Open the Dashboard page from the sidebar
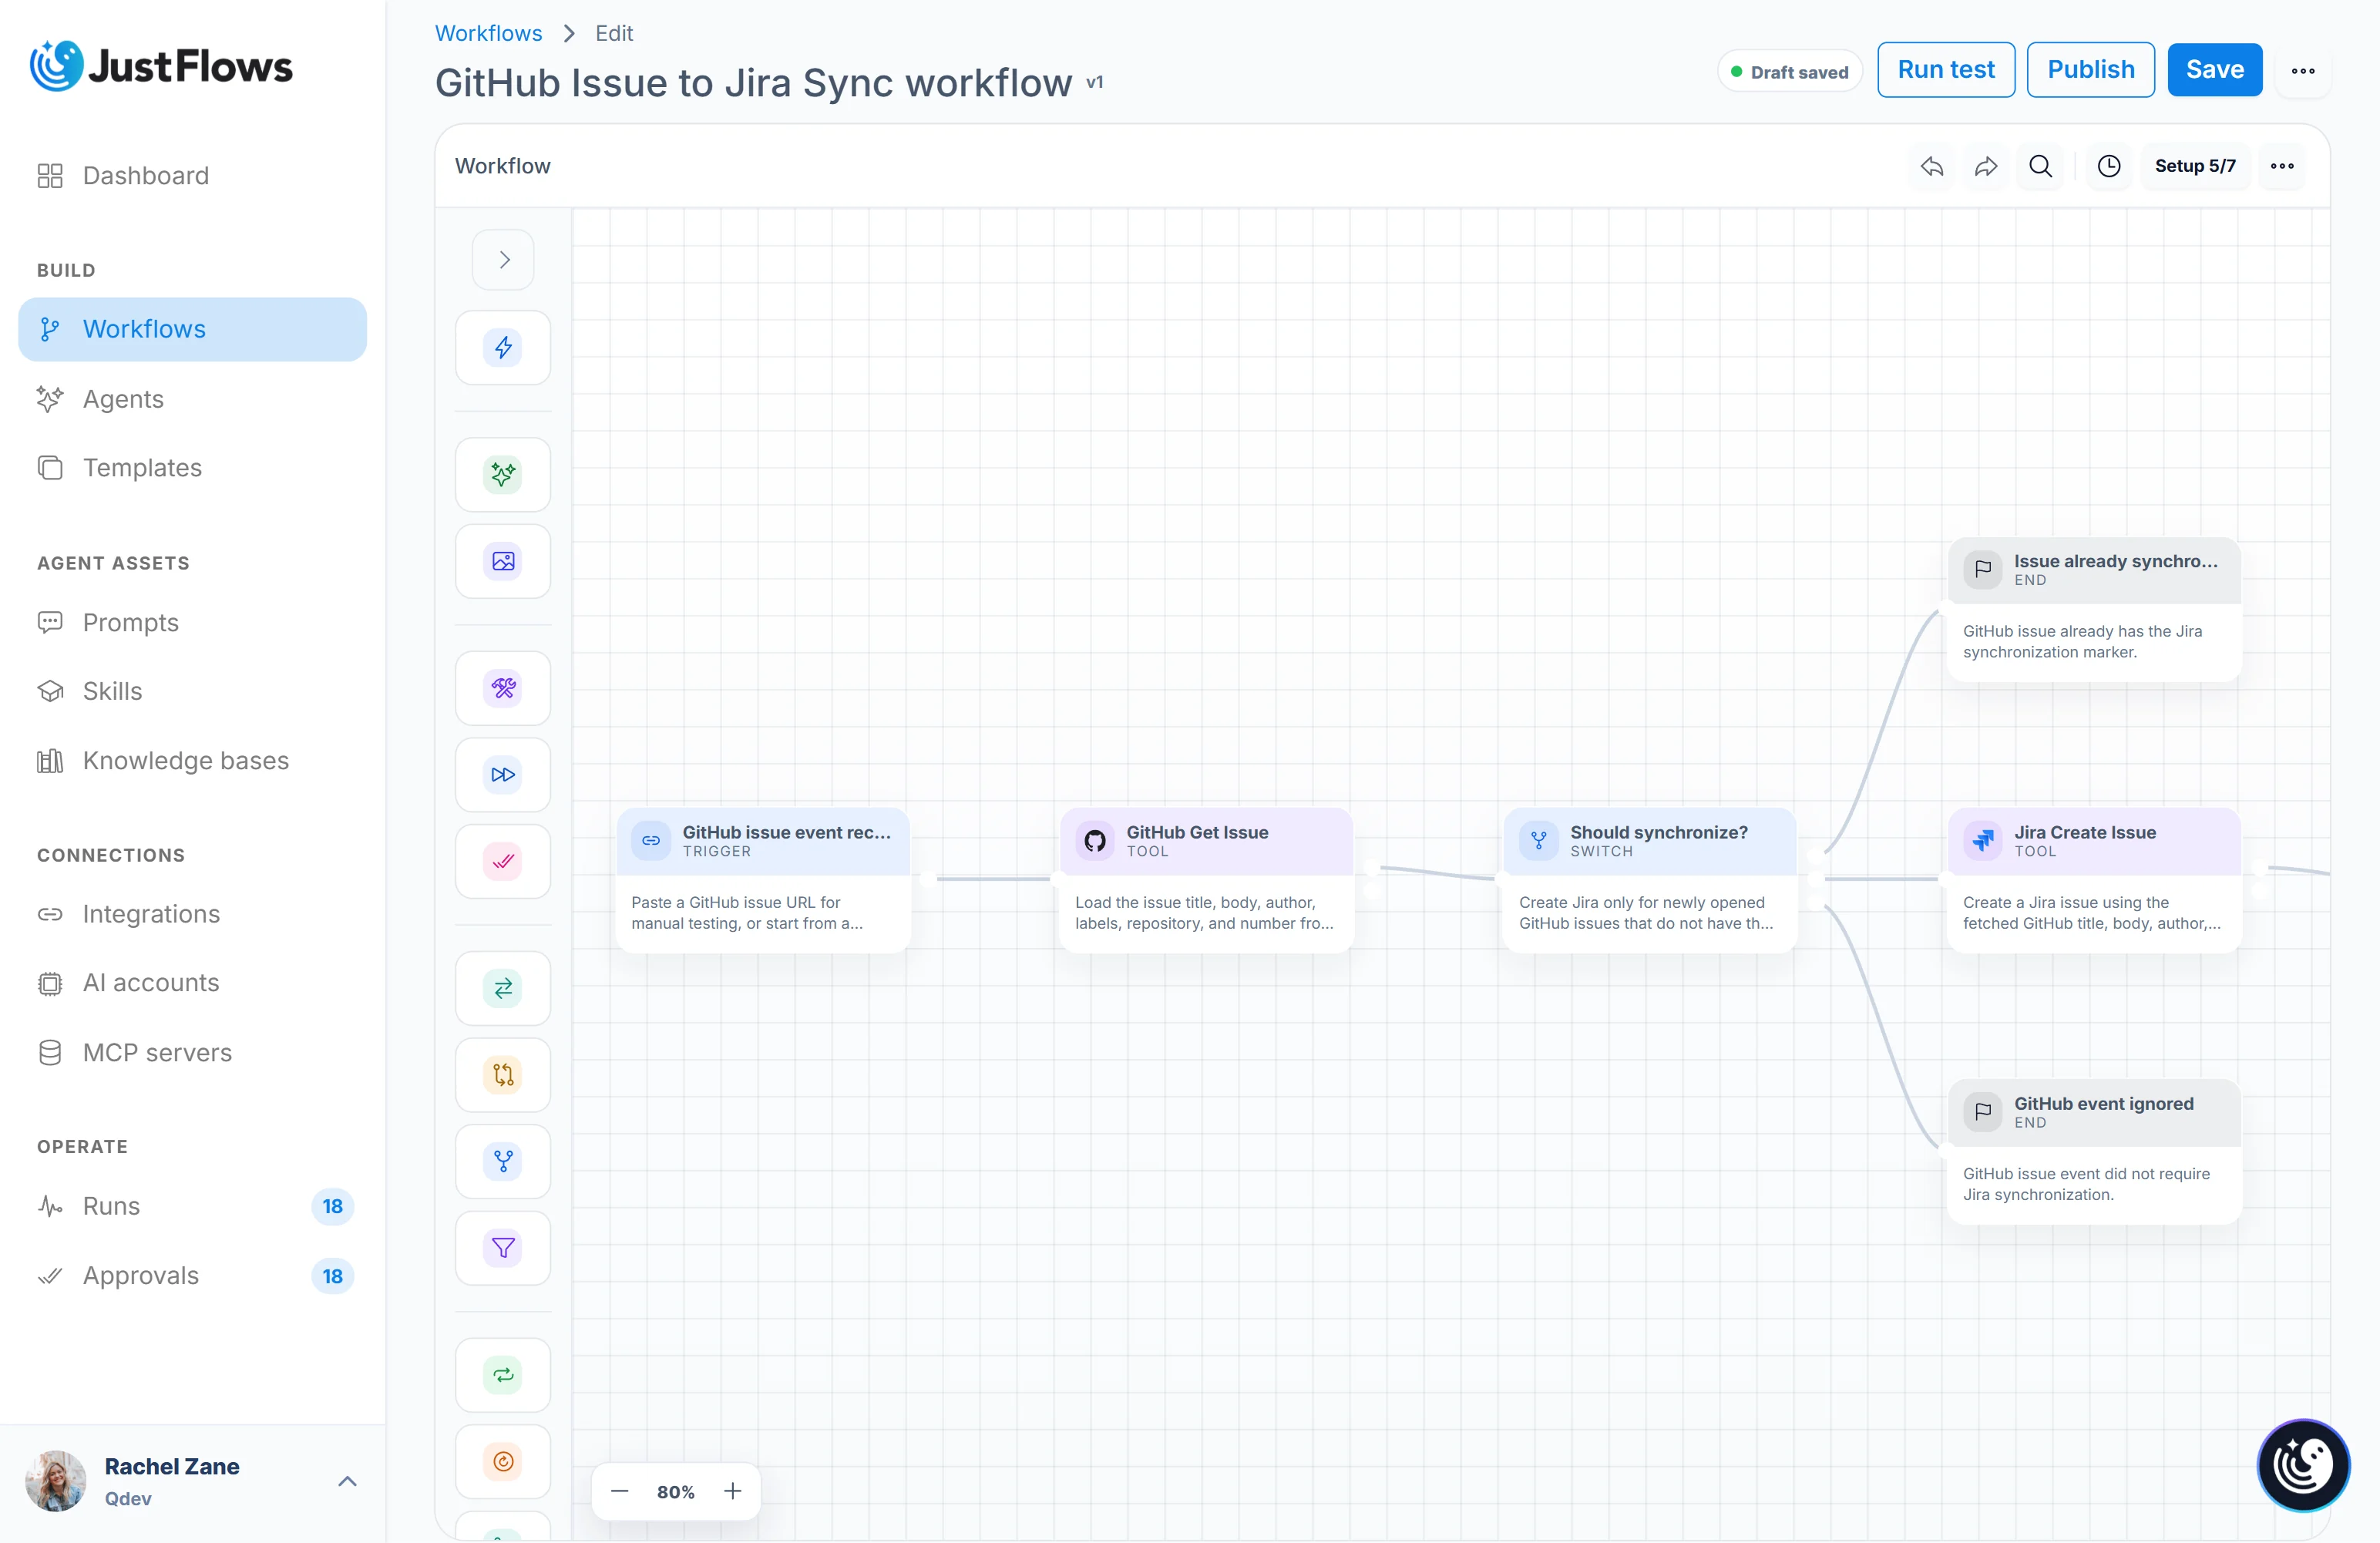The width and height of the screenshot is (2380, 1543). 193,176
